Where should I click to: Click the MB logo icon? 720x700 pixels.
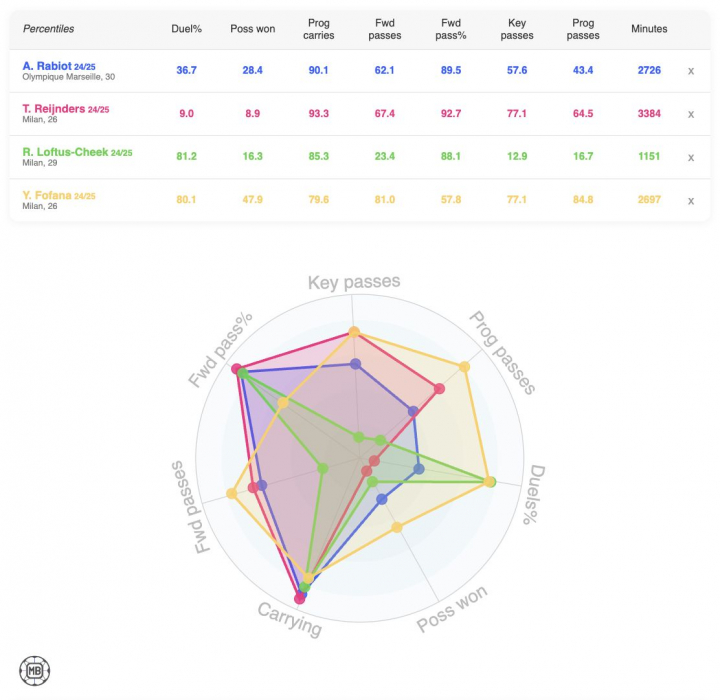[x=35, y=670]
